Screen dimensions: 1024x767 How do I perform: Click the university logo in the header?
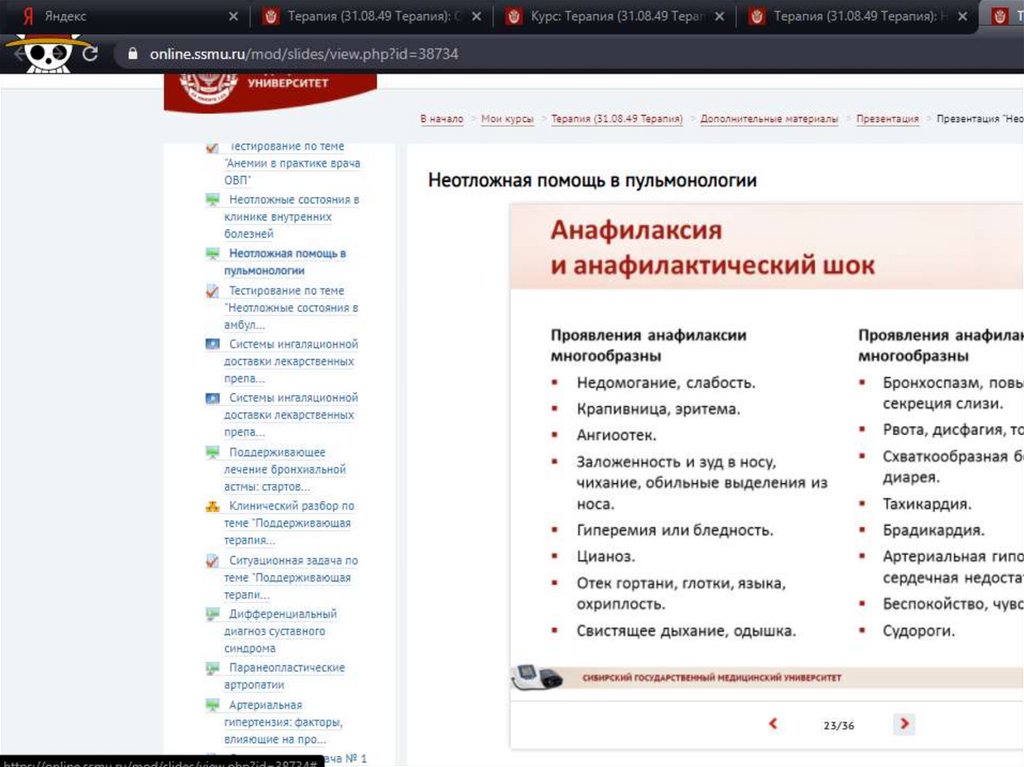[270, 91]
